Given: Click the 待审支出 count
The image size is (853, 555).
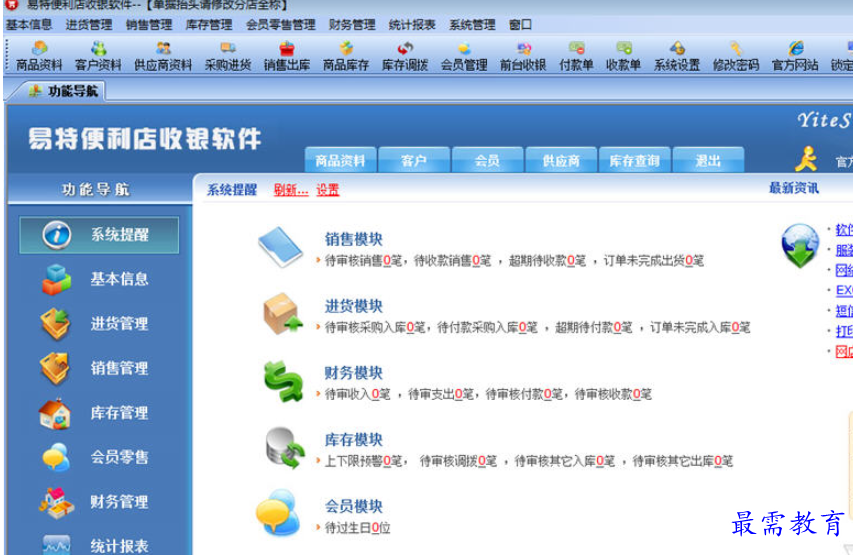Looking at the screenshot, I should tap(458, 394).
